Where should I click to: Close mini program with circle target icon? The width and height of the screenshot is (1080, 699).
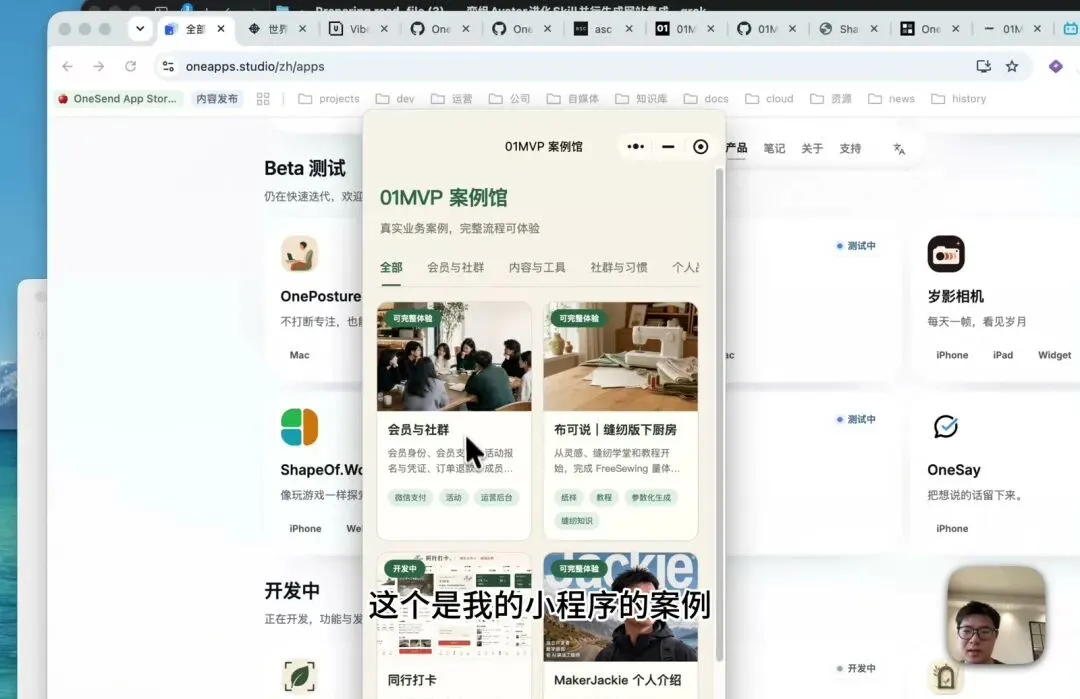(x=700, y=146)
